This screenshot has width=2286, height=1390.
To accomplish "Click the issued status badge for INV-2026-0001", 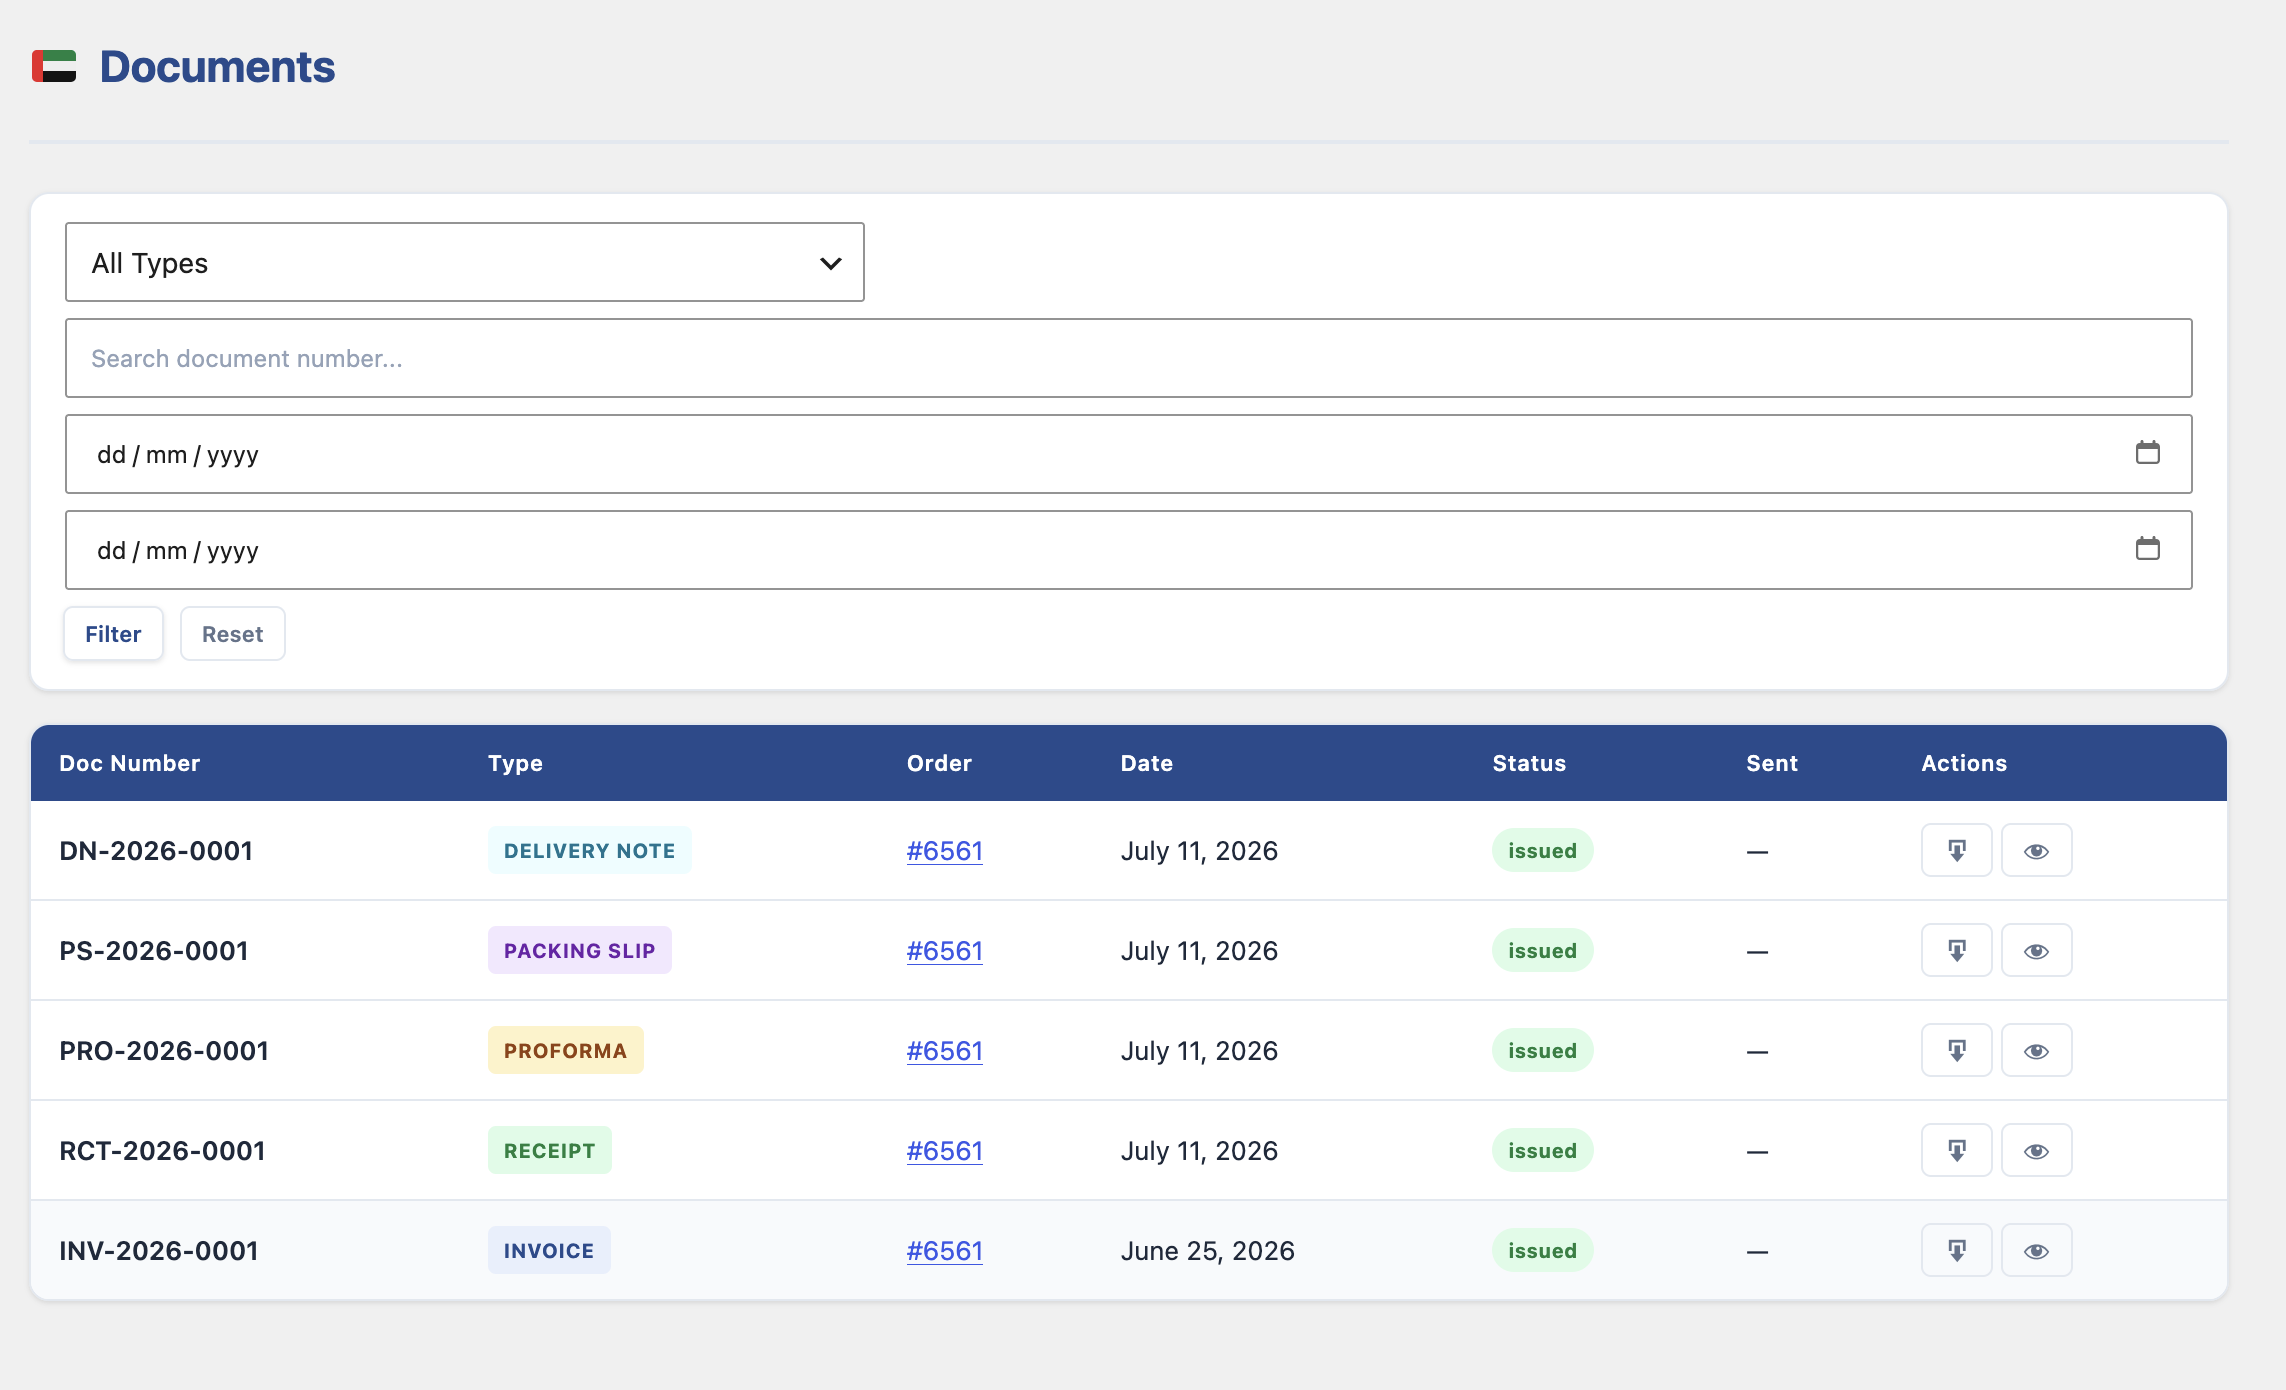I will [1542, 1250].
